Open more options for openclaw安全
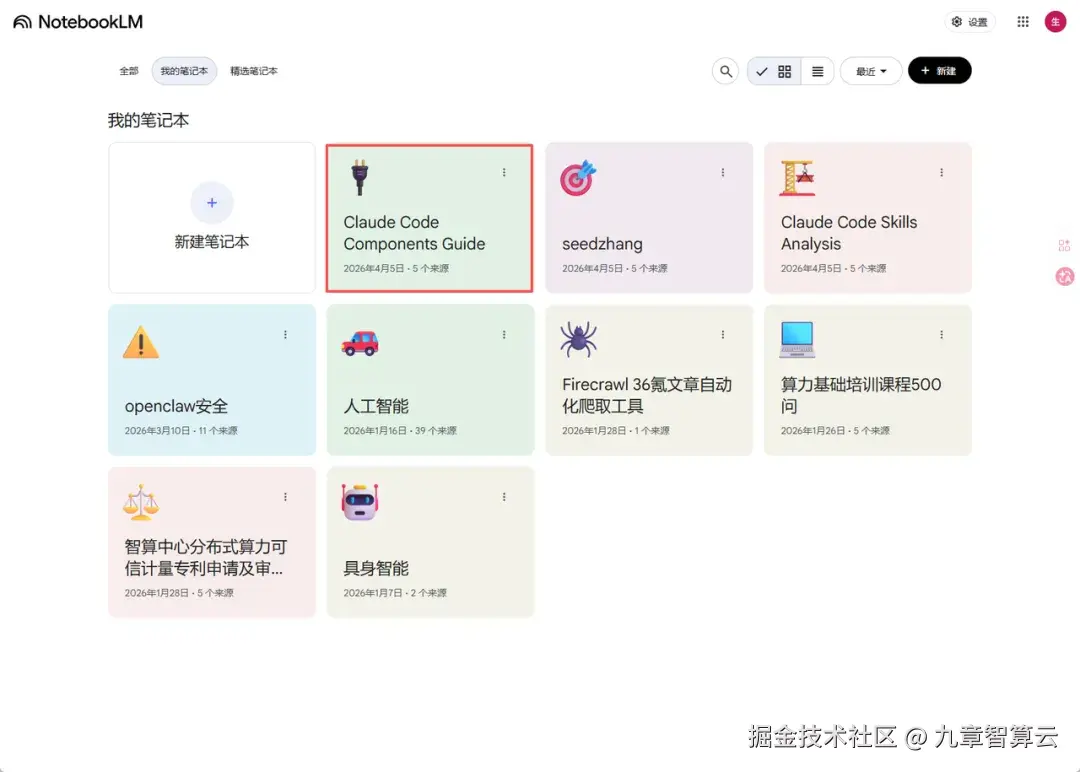 (x=285, y=335)
